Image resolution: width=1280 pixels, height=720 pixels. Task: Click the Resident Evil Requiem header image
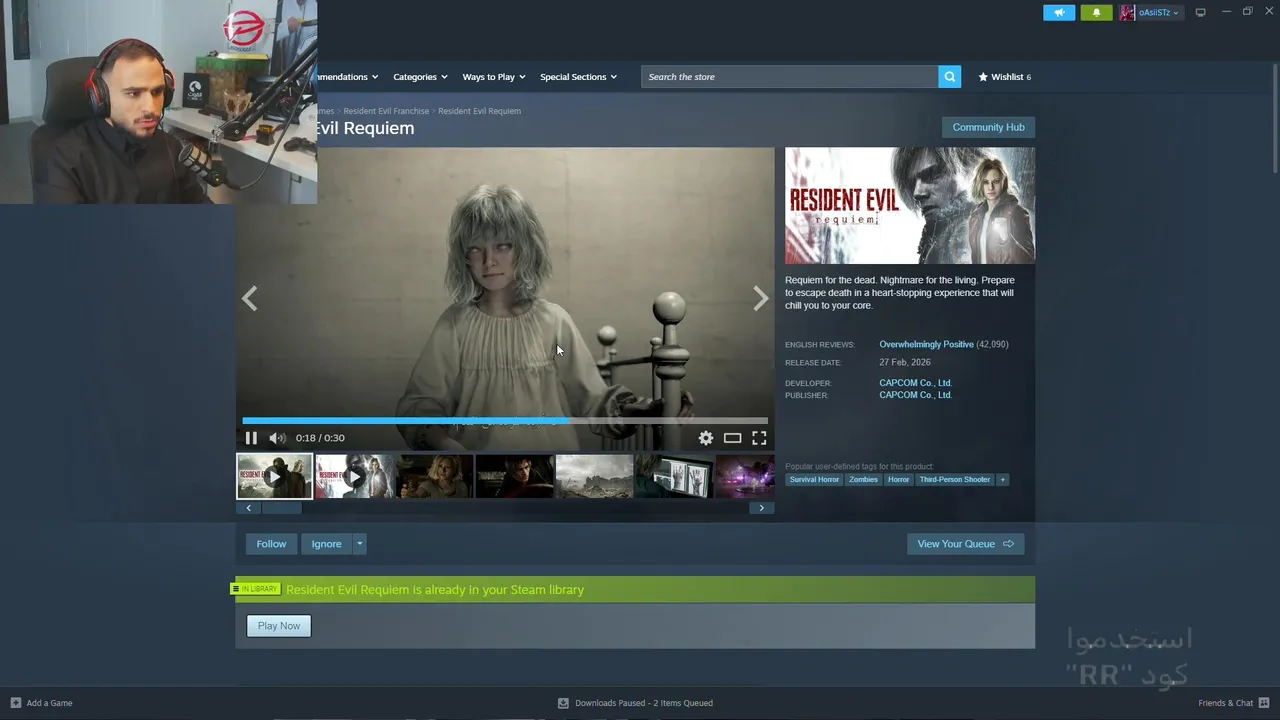910,206
